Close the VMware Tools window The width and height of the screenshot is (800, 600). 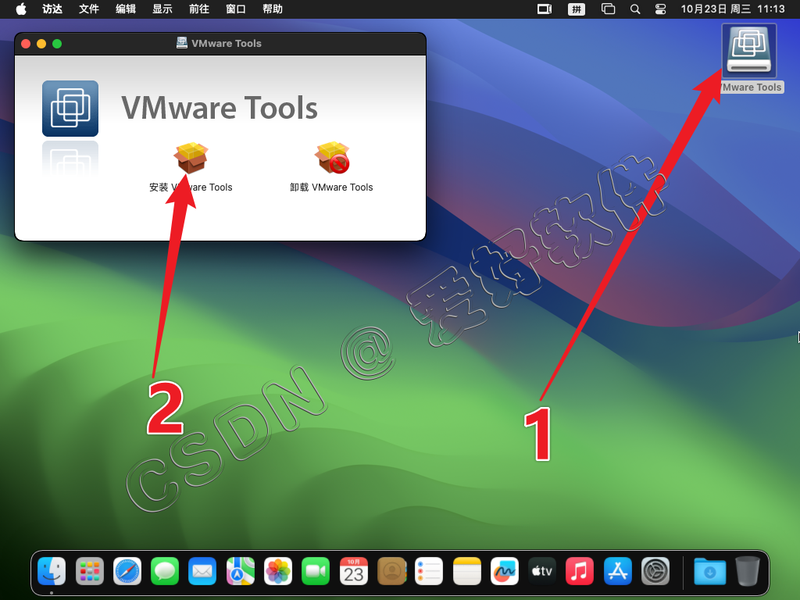[x=26, y=44]
